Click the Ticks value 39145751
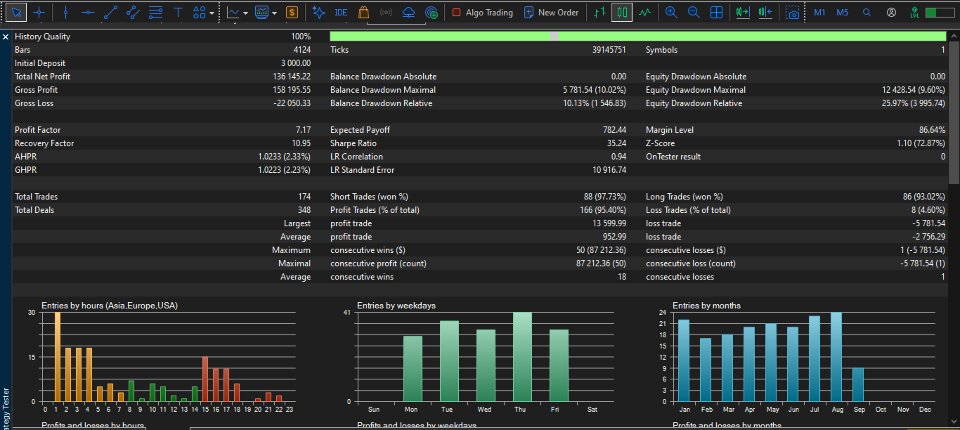Viewport: 960px width, 430px height. [x=610, y=50]
